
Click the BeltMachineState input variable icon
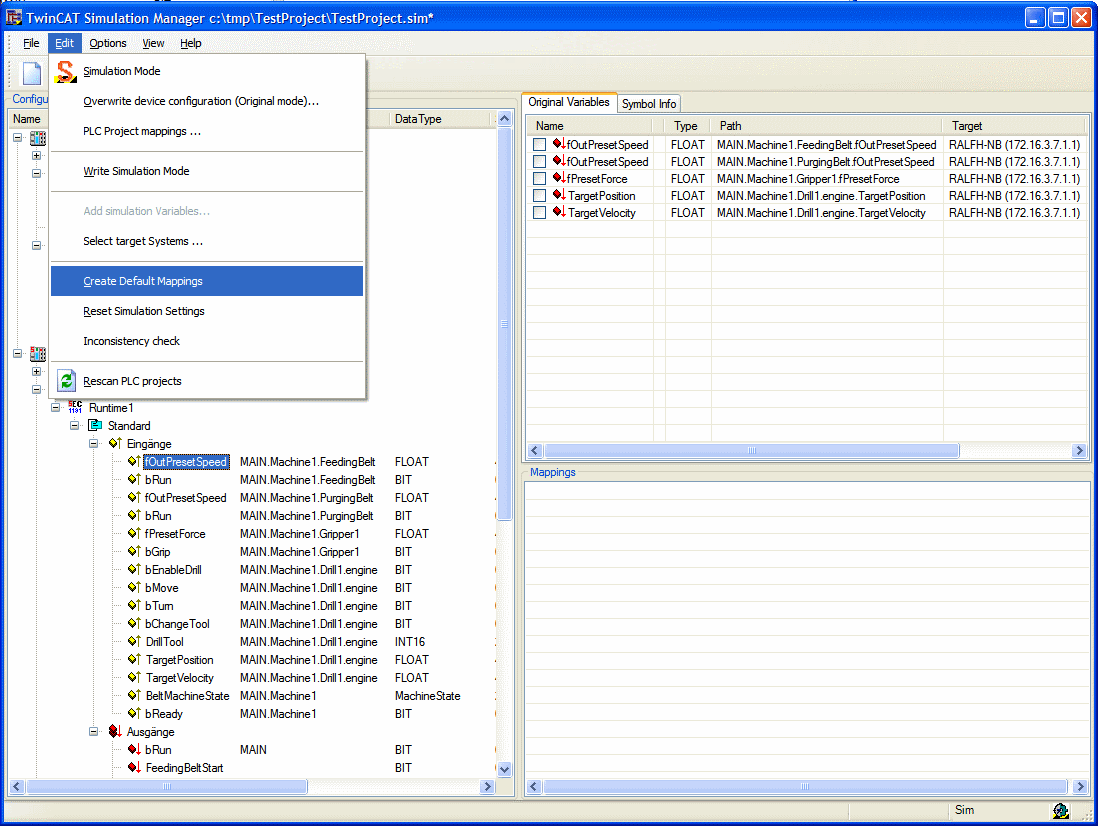point(134,696)
